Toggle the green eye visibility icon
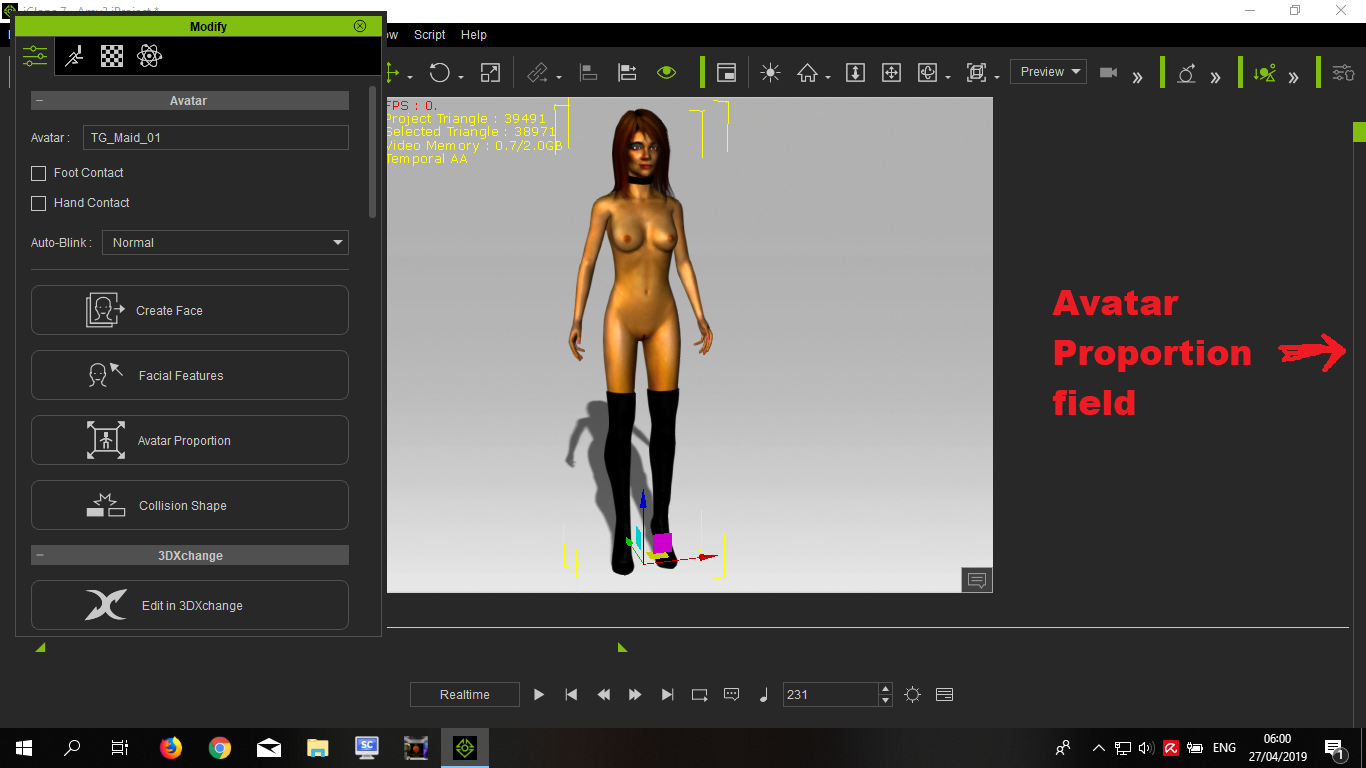This screenshot has height=768, width=1366. (667, 72)
